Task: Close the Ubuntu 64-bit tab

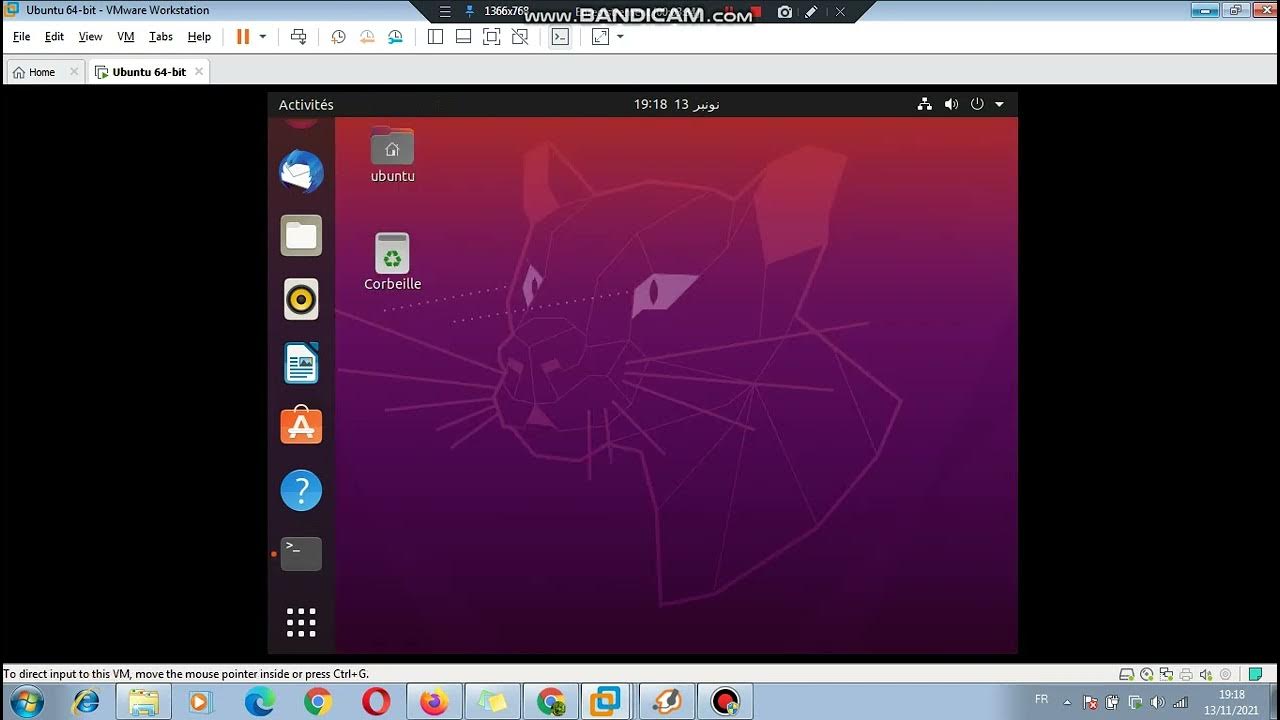Action: (x=199, y=72)
